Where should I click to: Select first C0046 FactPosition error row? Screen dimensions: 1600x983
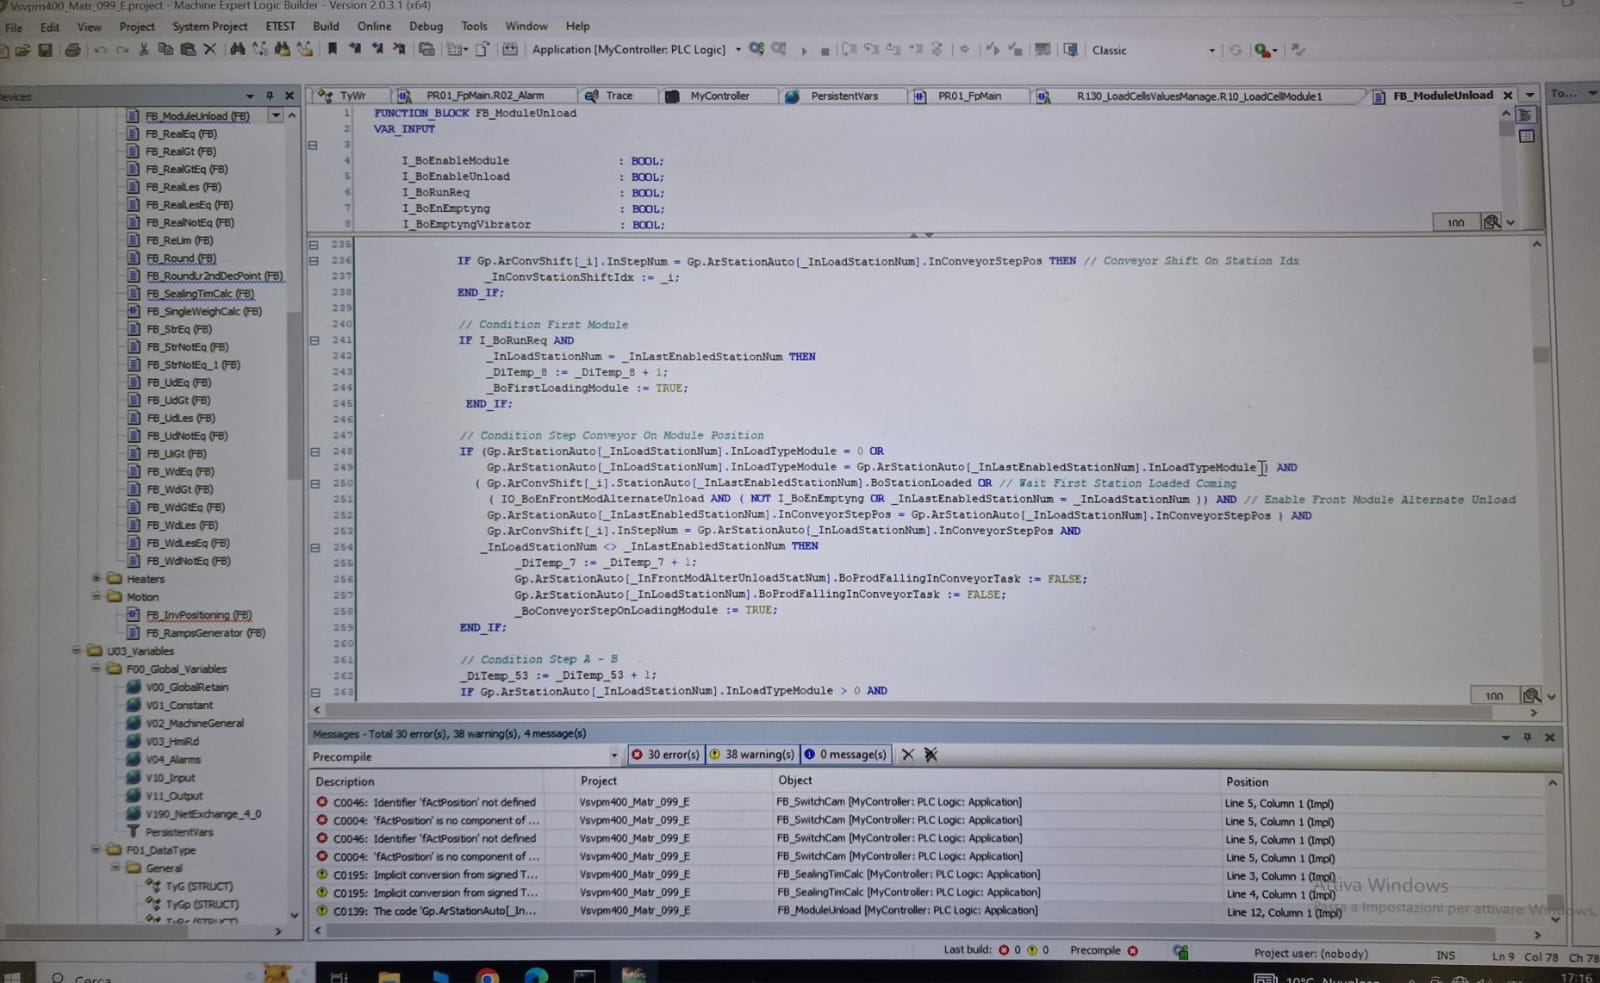(435, 802)
